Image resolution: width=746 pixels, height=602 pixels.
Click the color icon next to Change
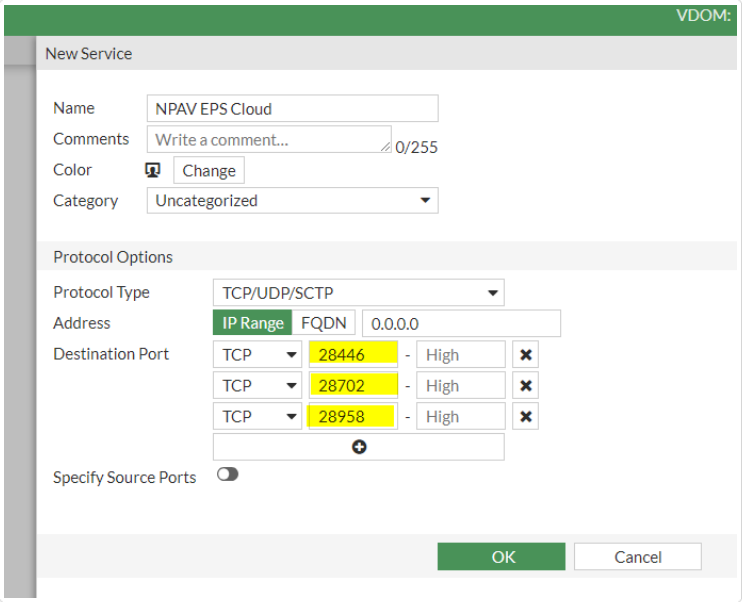[x=153, y=170]
